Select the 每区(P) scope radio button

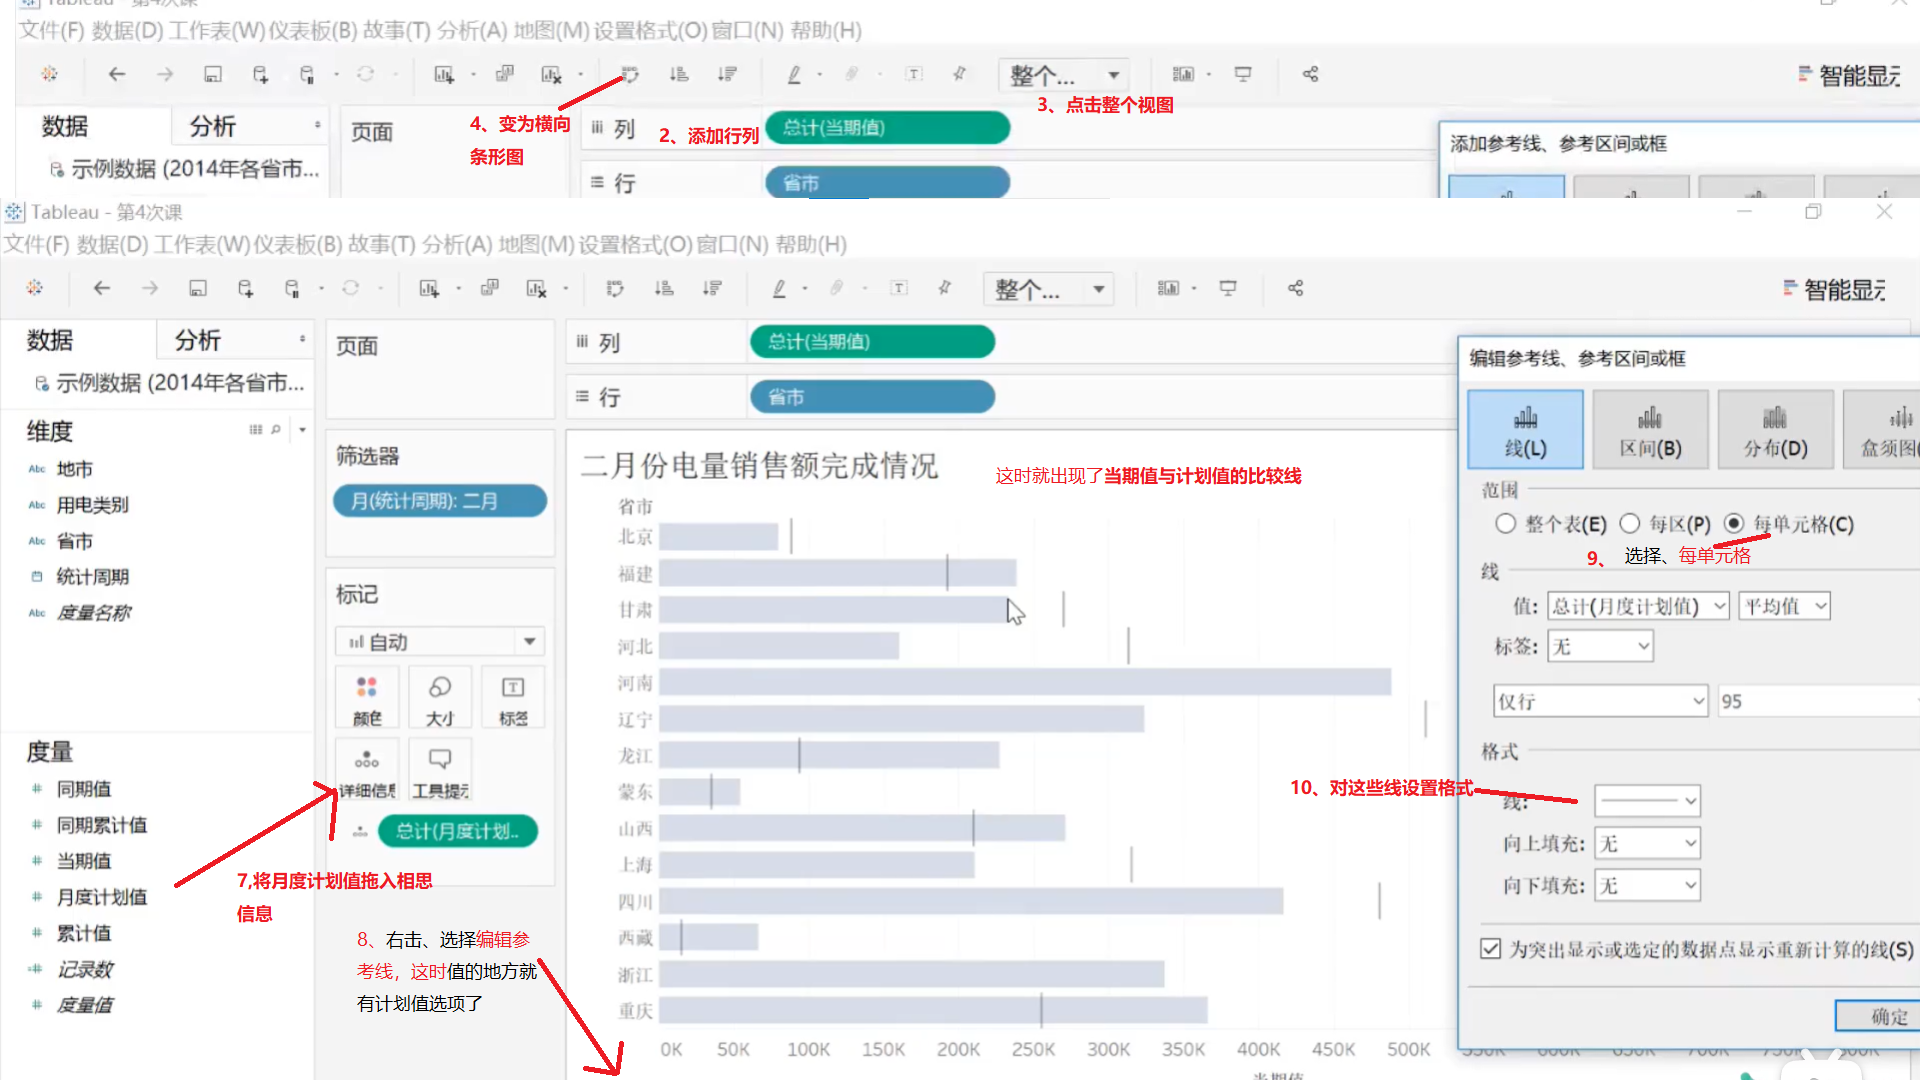[1630, 524]
